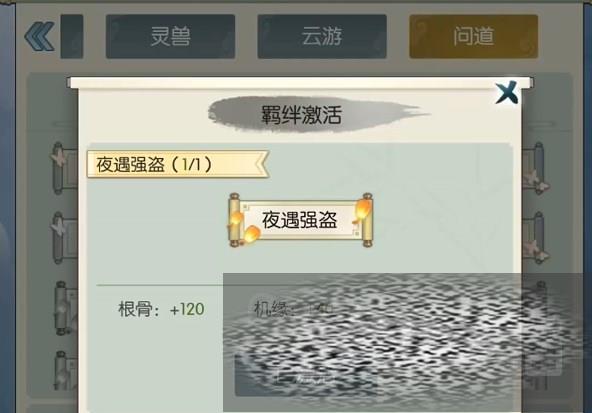The image size is (592, 413).
Task: Tap the double-chevron back arrow
Action: tap(39, 36)
